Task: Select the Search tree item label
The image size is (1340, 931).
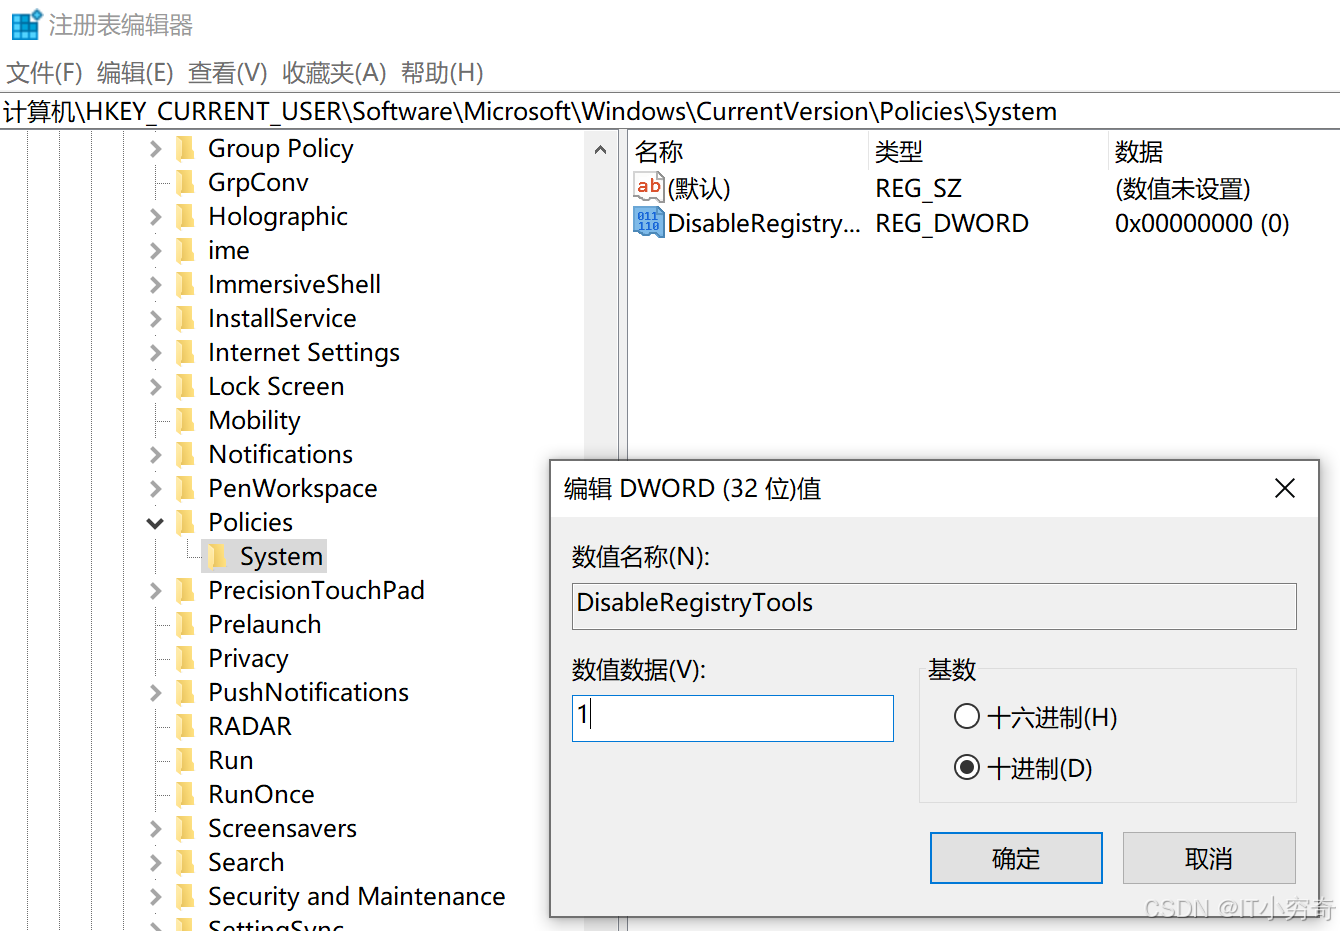Action: [x=246, y=862]
